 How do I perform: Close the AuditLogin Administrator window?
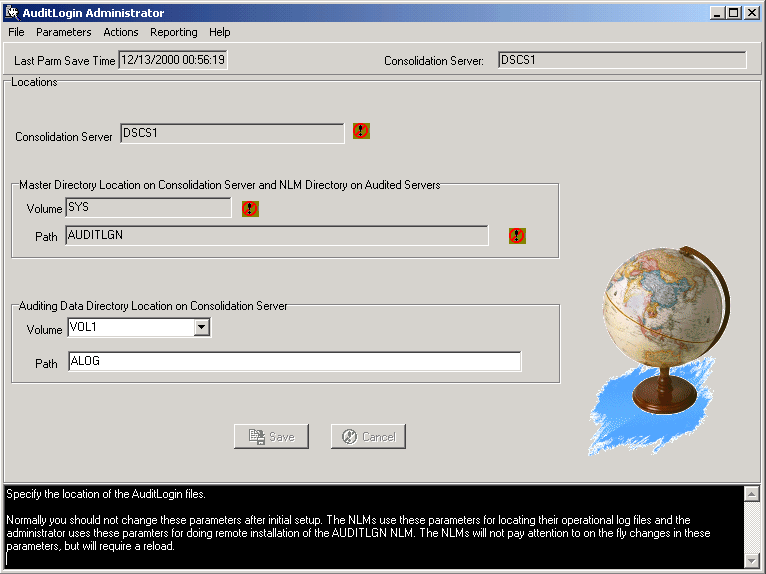tap(751, 13)
